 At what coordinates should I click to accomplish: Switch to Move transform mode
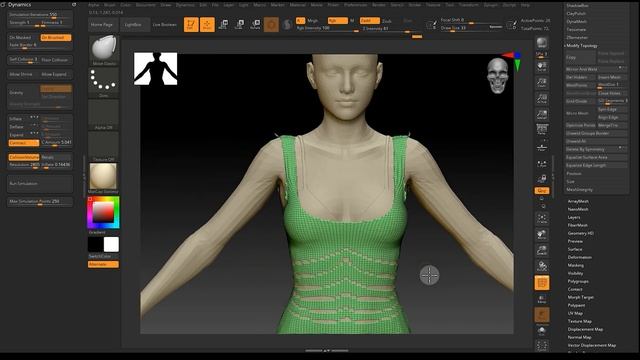click(223, 24)
